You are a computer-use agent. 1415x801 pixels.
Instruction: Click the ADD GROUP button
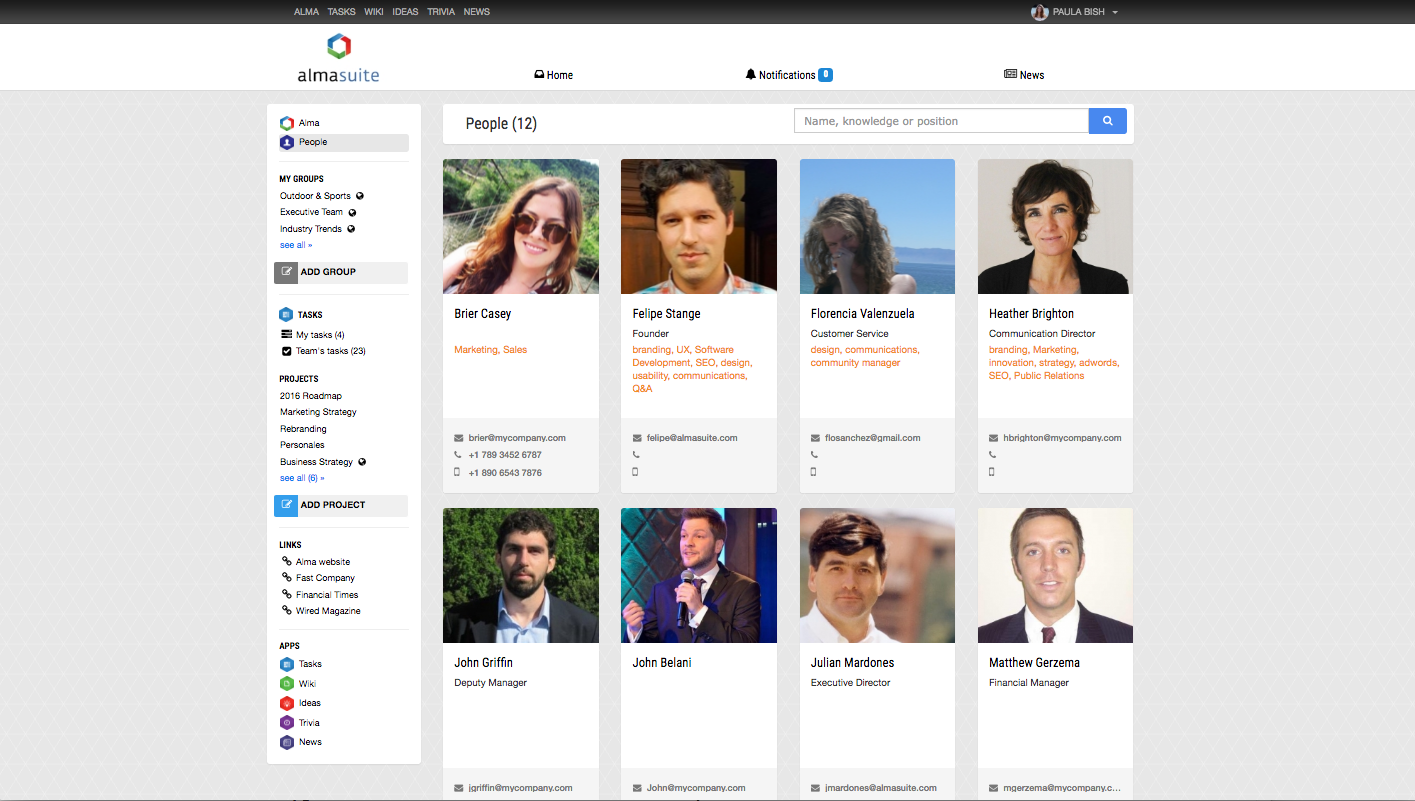click(x=341, y=272)
